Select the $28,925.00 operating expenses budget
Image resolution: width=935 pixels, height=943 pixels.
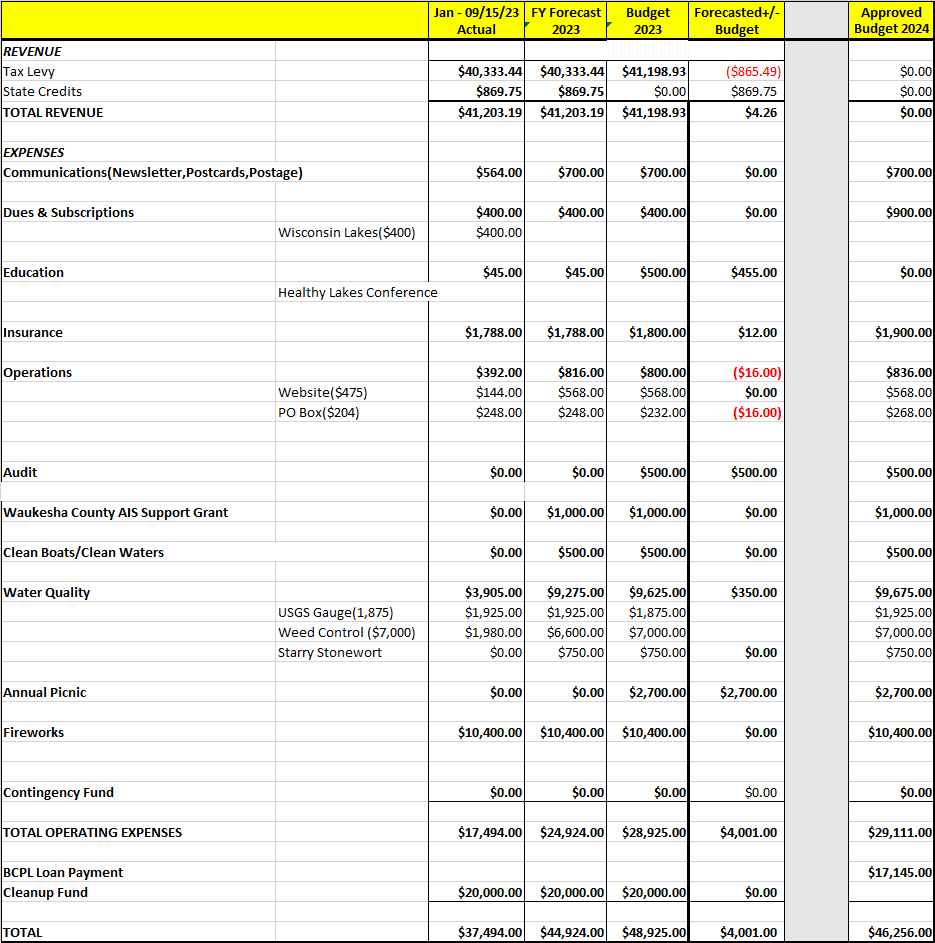(x=654, y=832)
